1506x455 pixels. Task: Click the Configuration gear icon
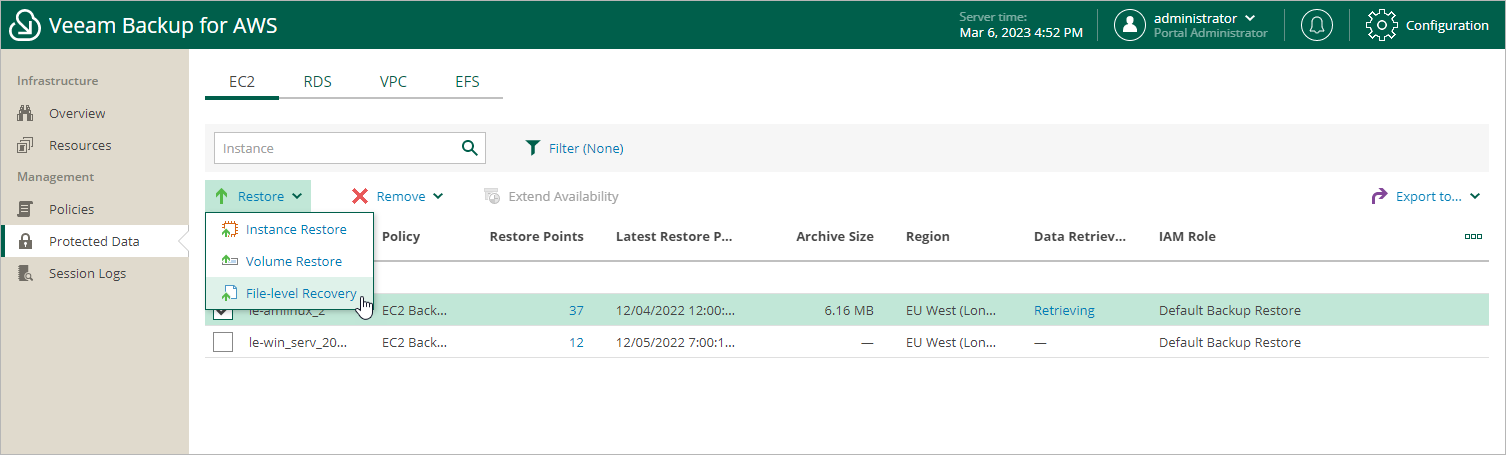pos(1381,25)
